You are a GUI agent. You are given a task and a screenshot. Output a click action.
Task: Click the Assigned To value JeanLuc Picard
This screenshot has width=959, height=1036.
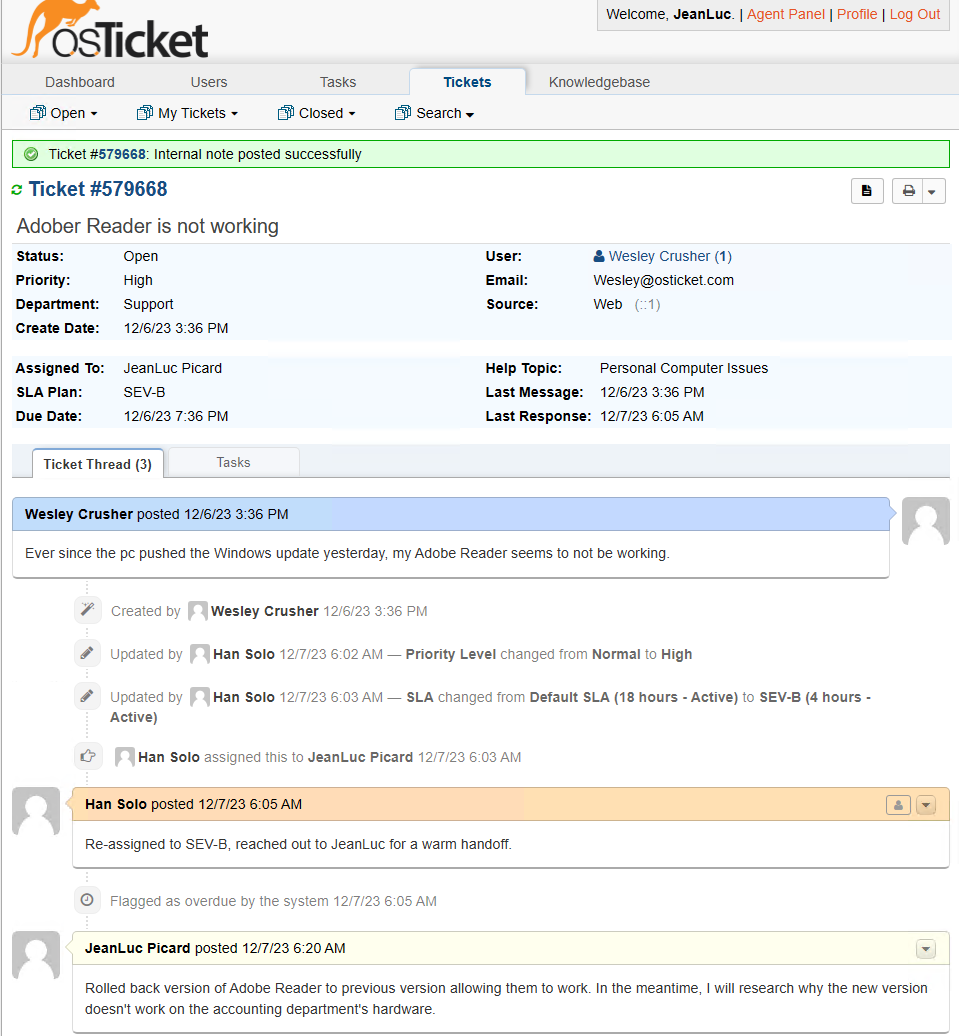(173, 368)
